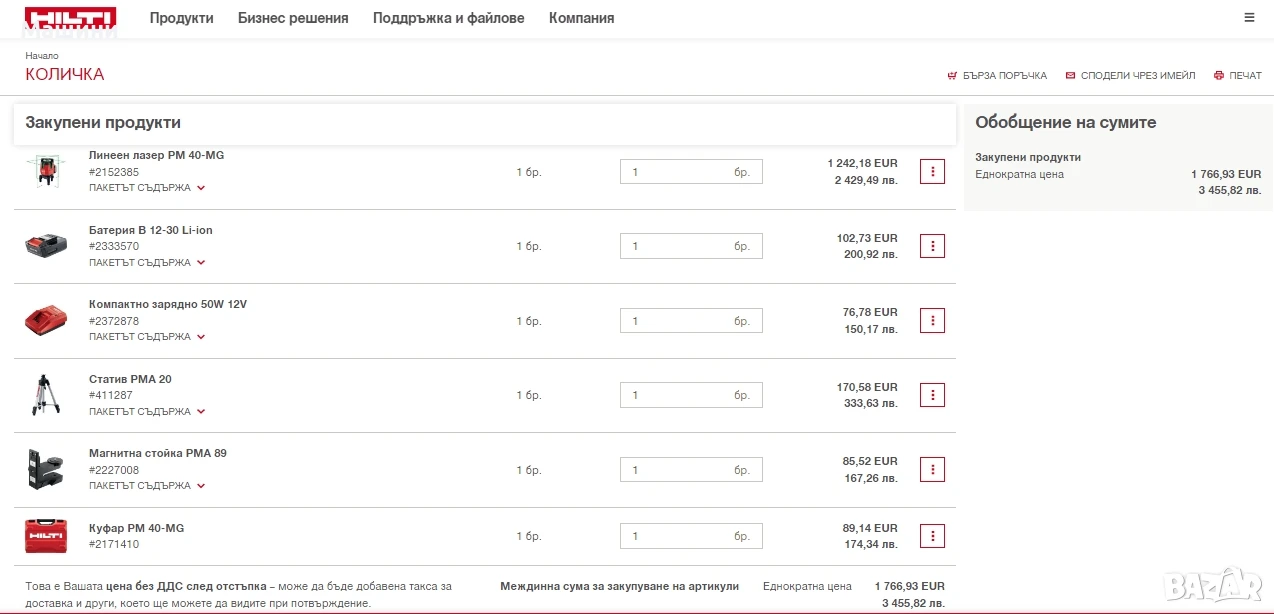Click Междинна сума за закупуване на артикули label

pos(619,586)
